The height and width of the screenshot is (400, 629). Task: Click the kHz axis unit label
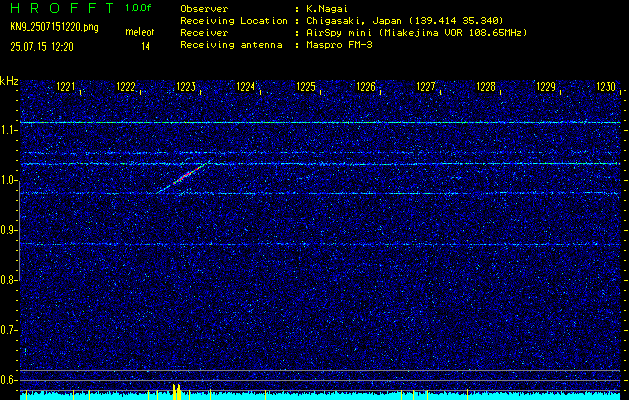tap(9, 81)
